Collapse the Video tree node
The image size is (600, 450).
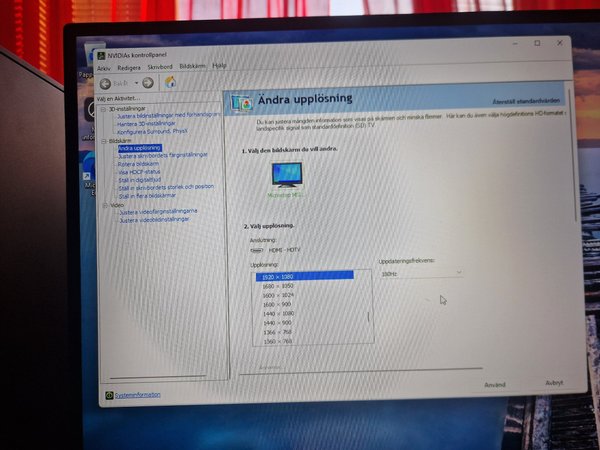[x=103, y=205]
